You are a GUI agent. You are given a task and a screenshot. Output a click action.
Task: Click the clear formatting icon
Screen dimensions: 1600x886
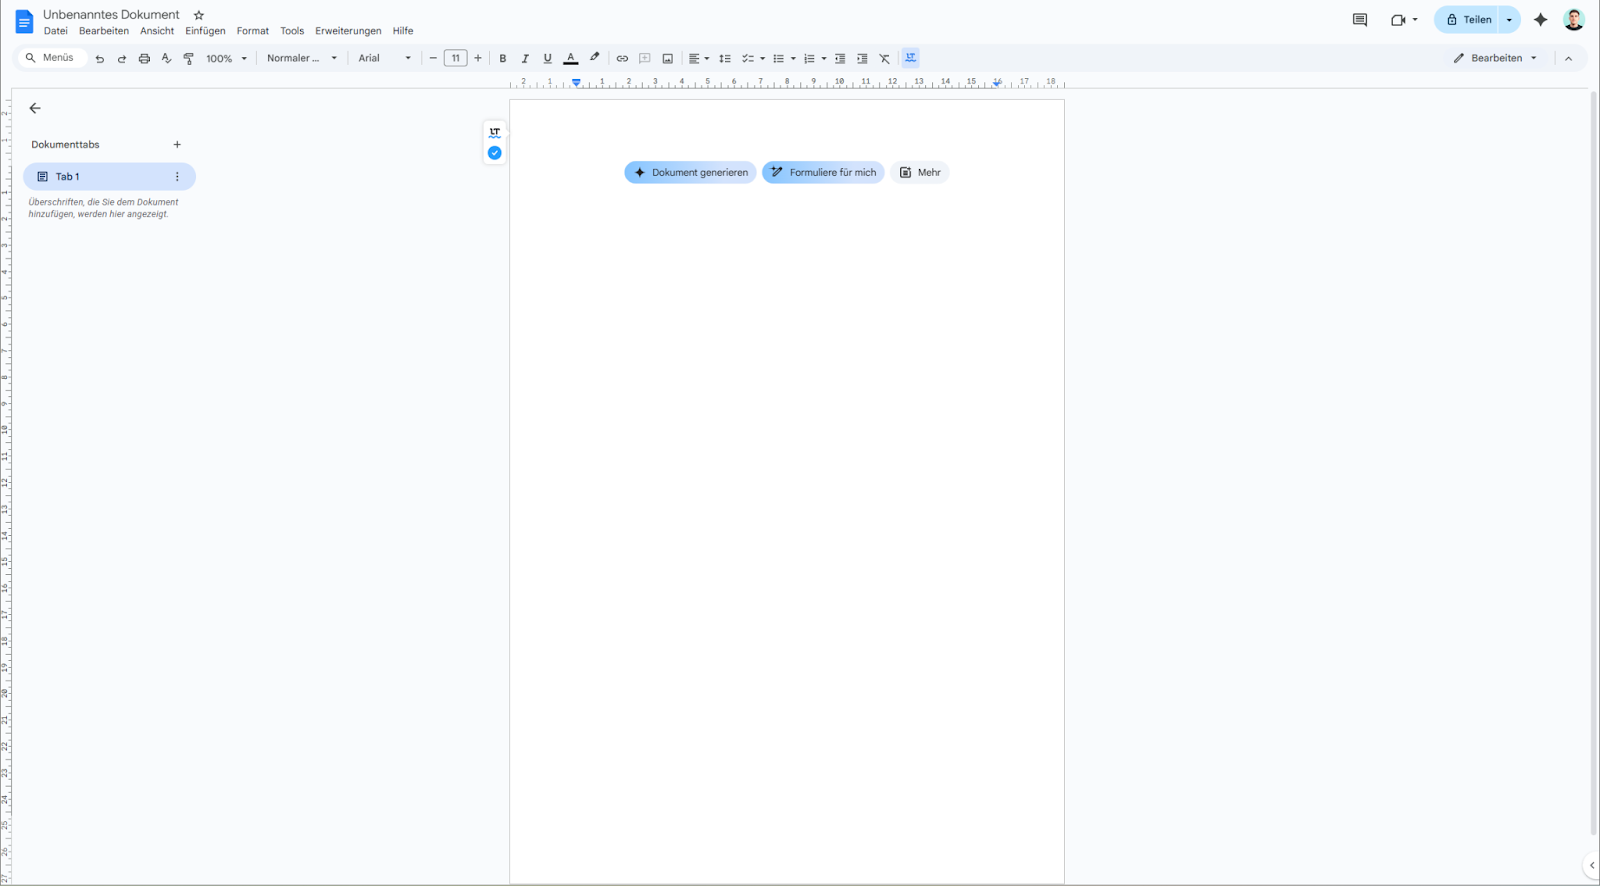[x=885, y=59]
